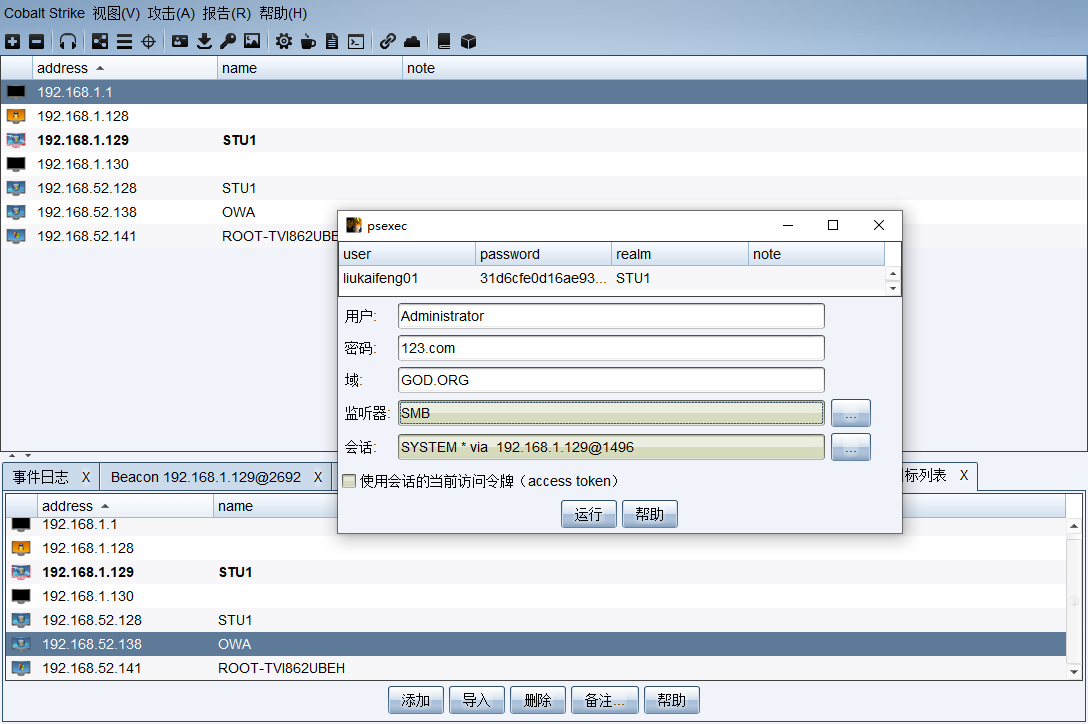Click credentials table scroll up arrow in psexec
The height and width of the screenshot is (724, 1088).
[x=893, y=273]
